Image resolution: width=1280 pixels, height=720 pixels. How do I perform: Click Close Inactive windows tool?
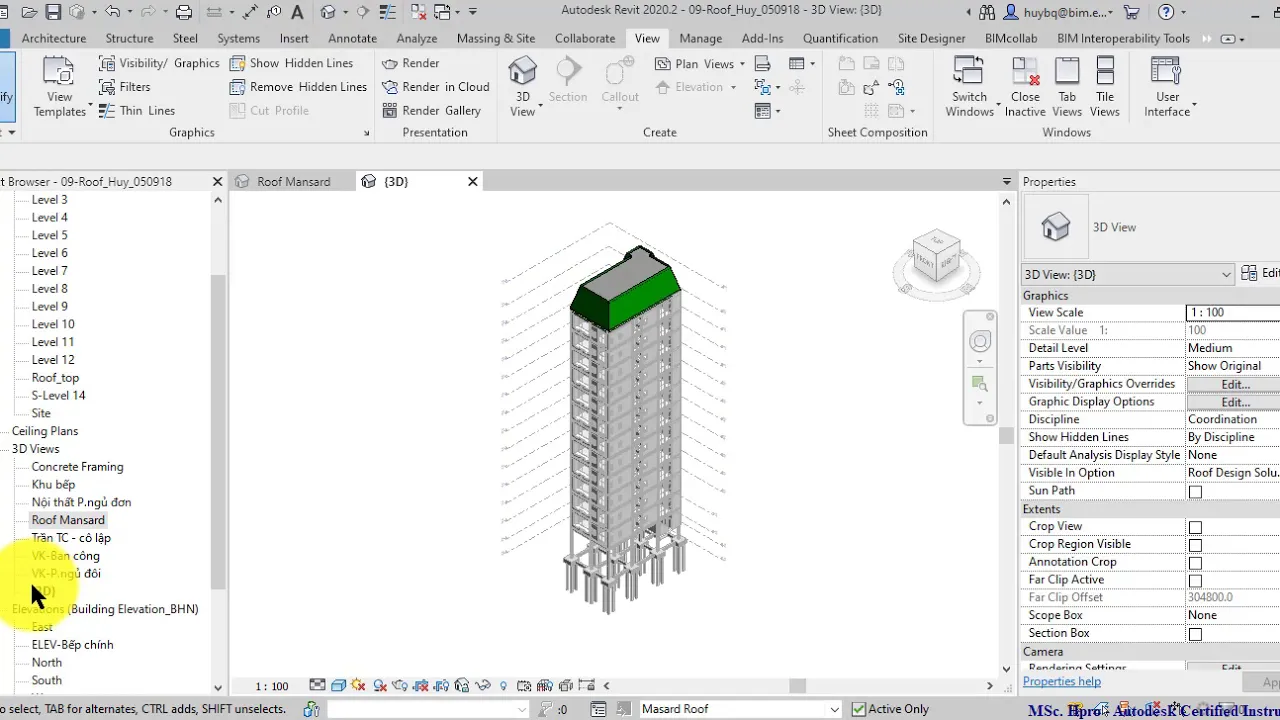point(1025,86)
